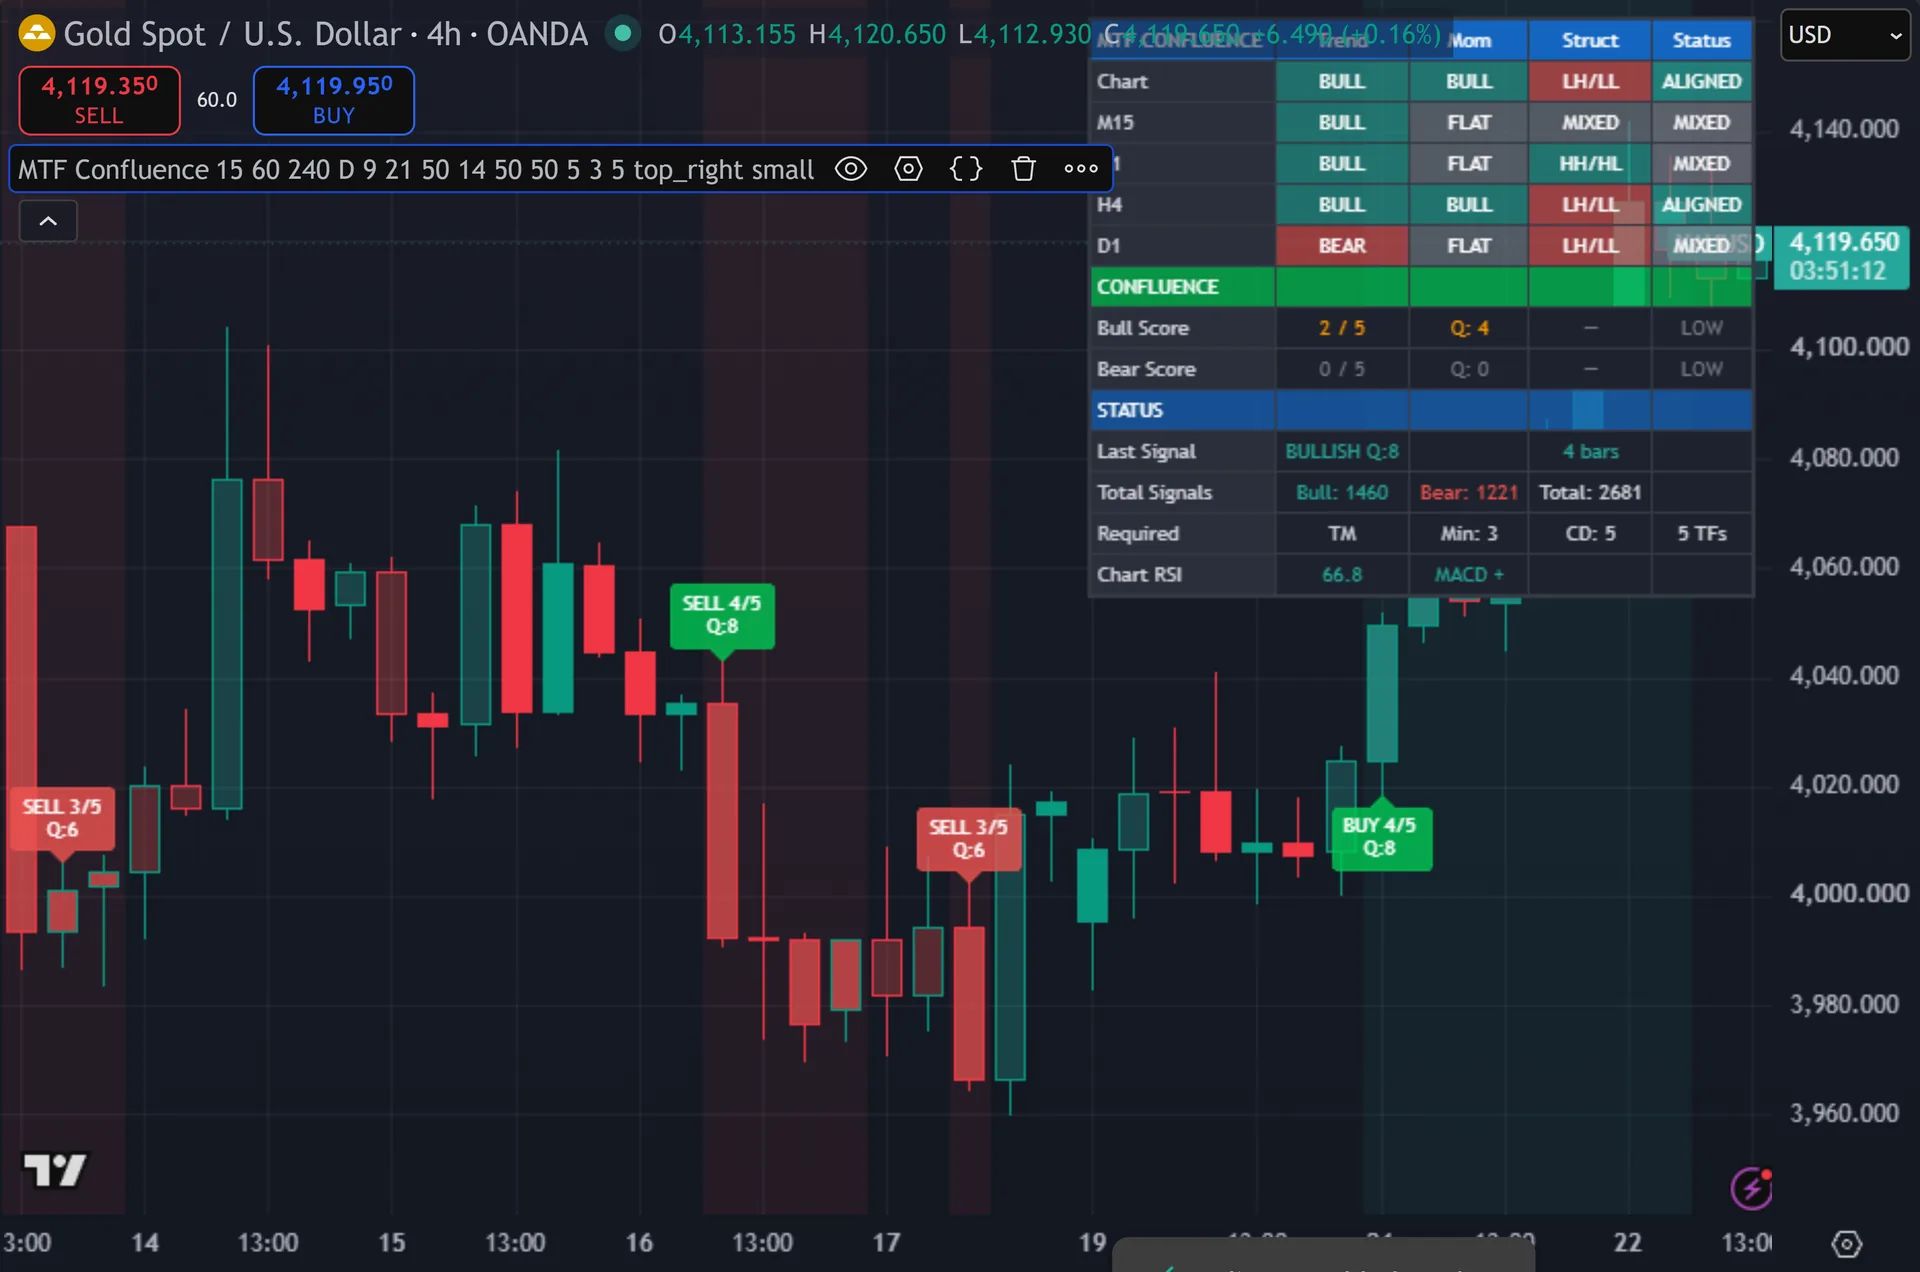This screenshot has height=1272, width=1920.
Task: Click date label 19 on time axis
Action: (x=1092, y=1243)
